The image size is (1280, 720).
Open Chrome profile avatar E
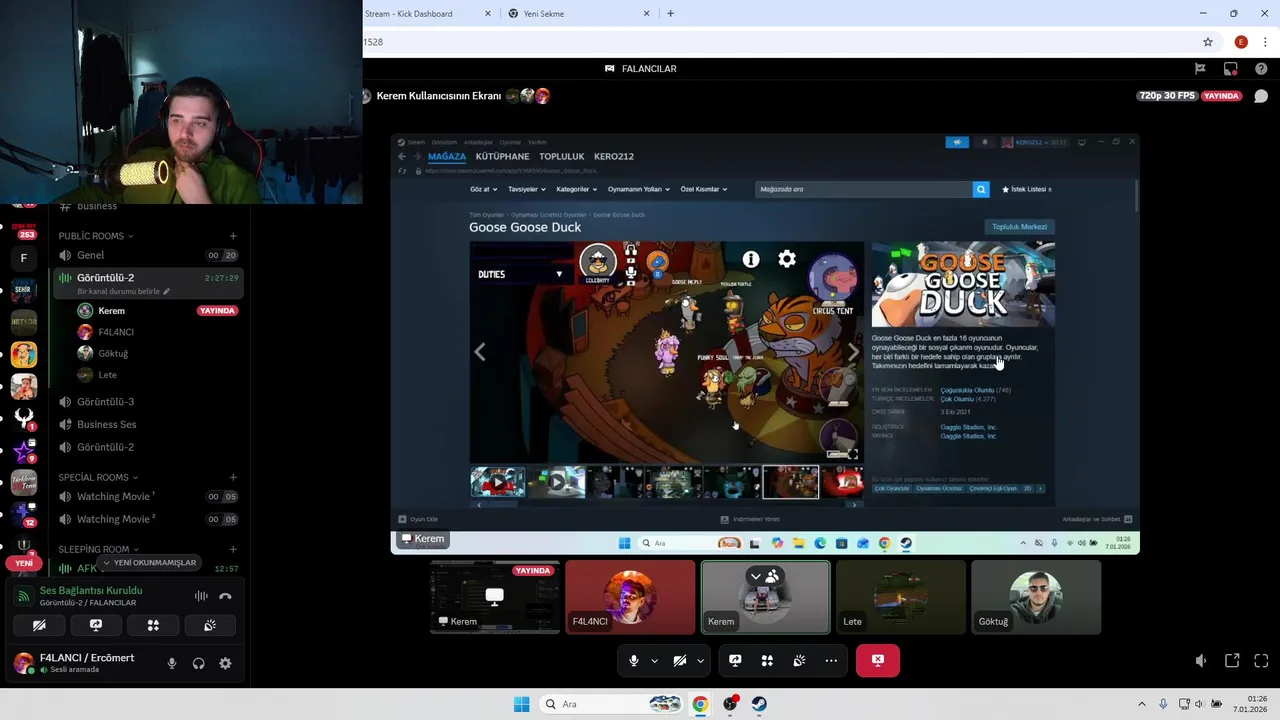click(x=1241, y=42)
